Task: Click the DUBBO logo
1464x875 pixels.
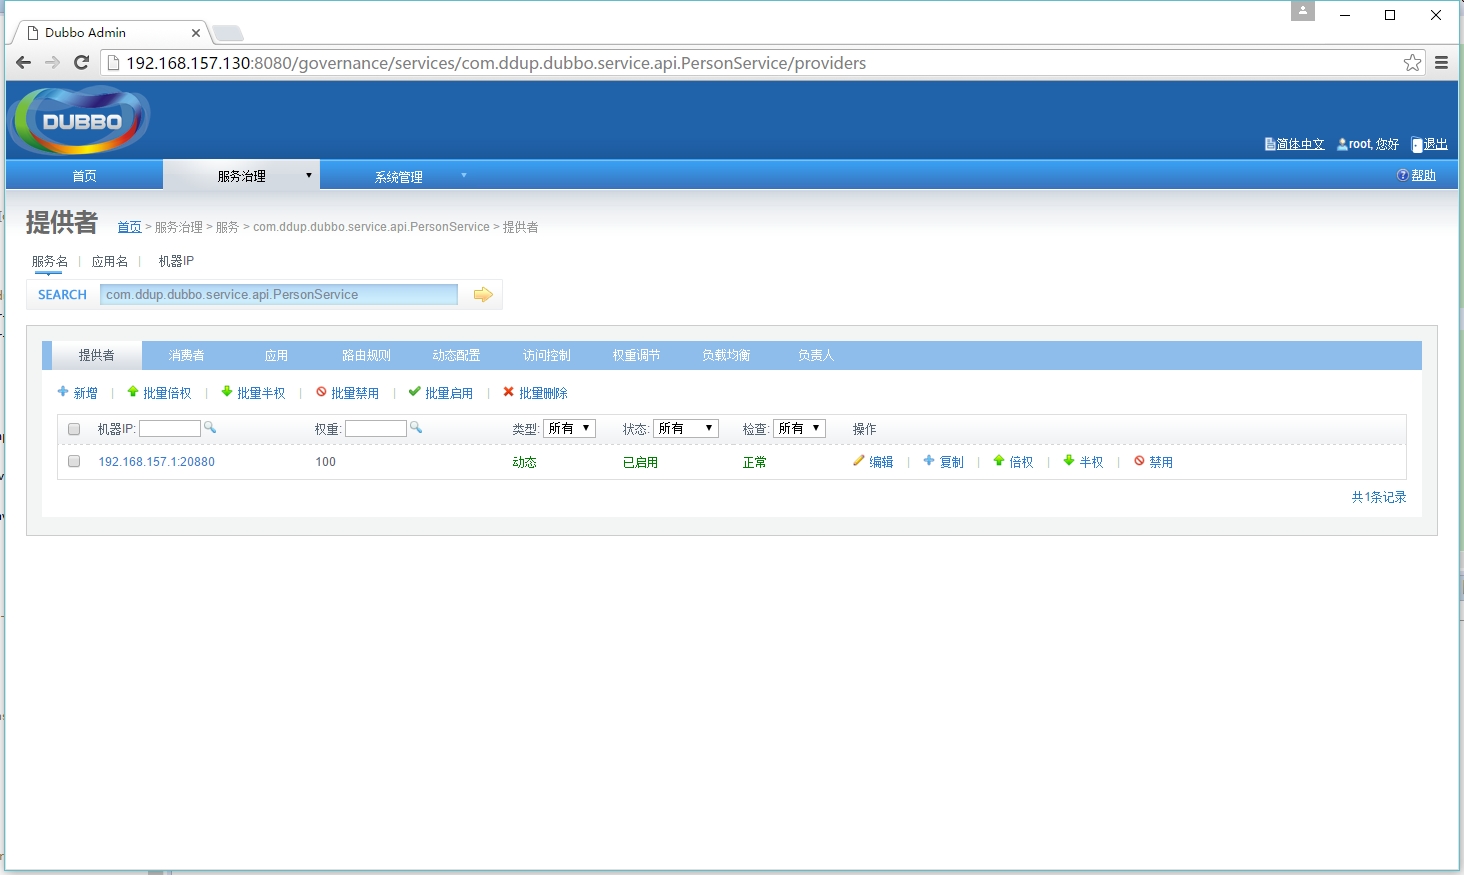Action: (81, 121)
